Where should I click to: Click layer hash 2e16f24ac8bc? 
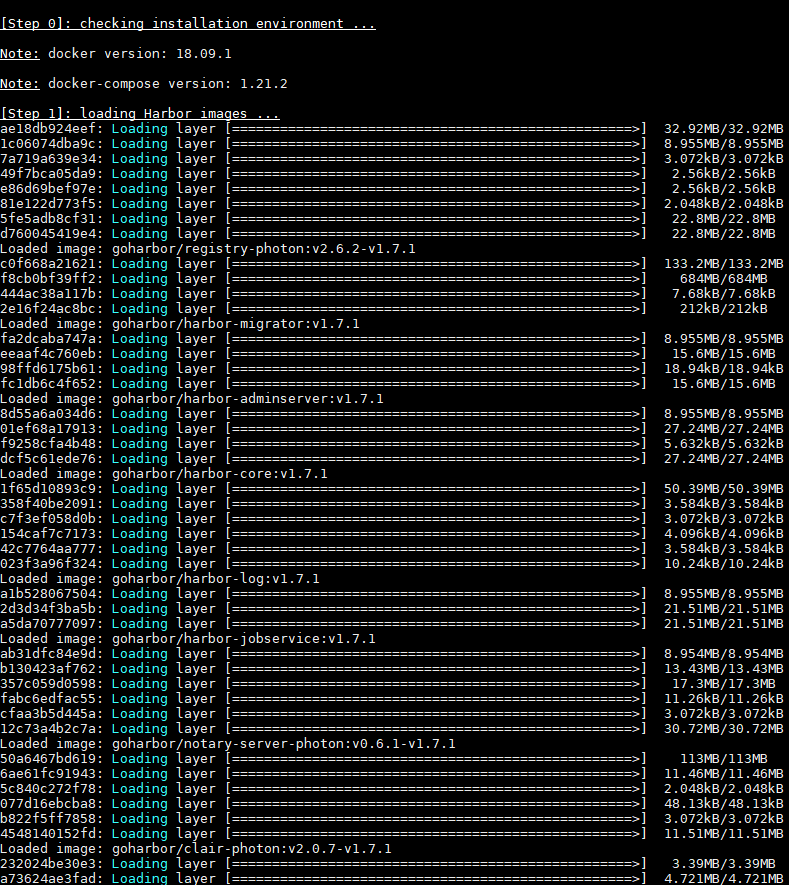48,309
